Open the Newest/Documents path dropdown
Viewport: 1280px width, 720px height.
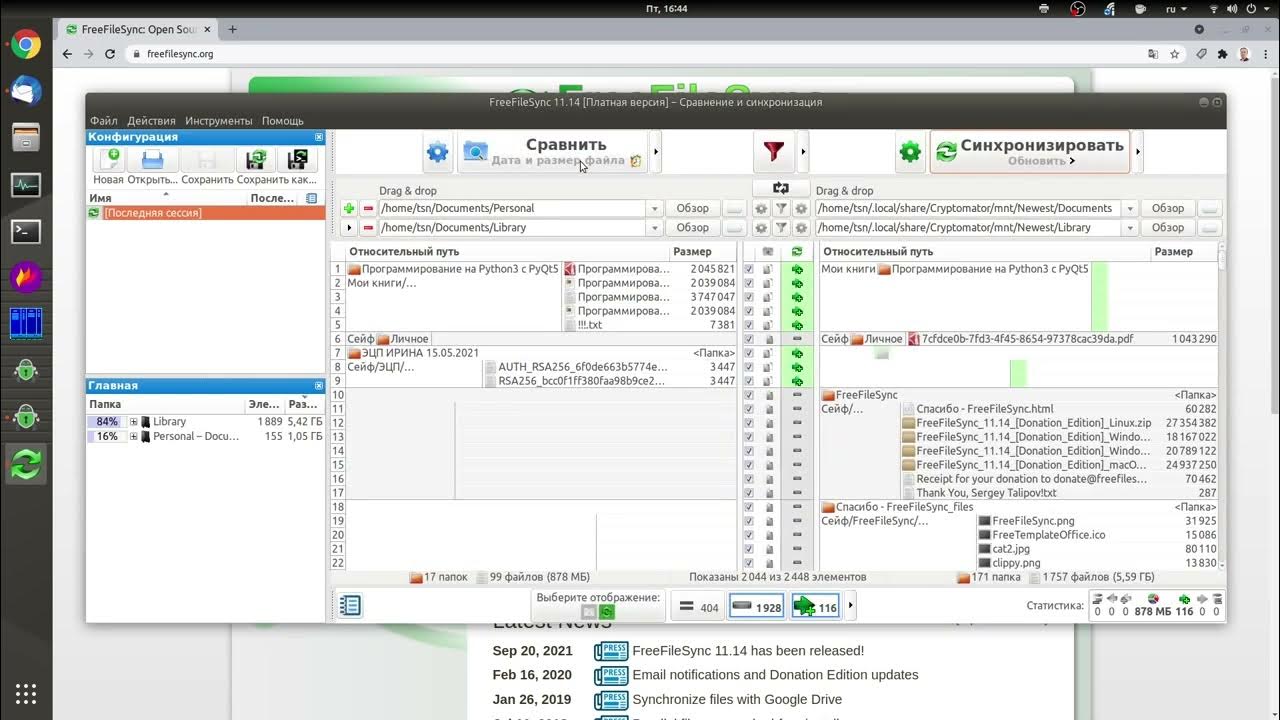click(1130, 208)
